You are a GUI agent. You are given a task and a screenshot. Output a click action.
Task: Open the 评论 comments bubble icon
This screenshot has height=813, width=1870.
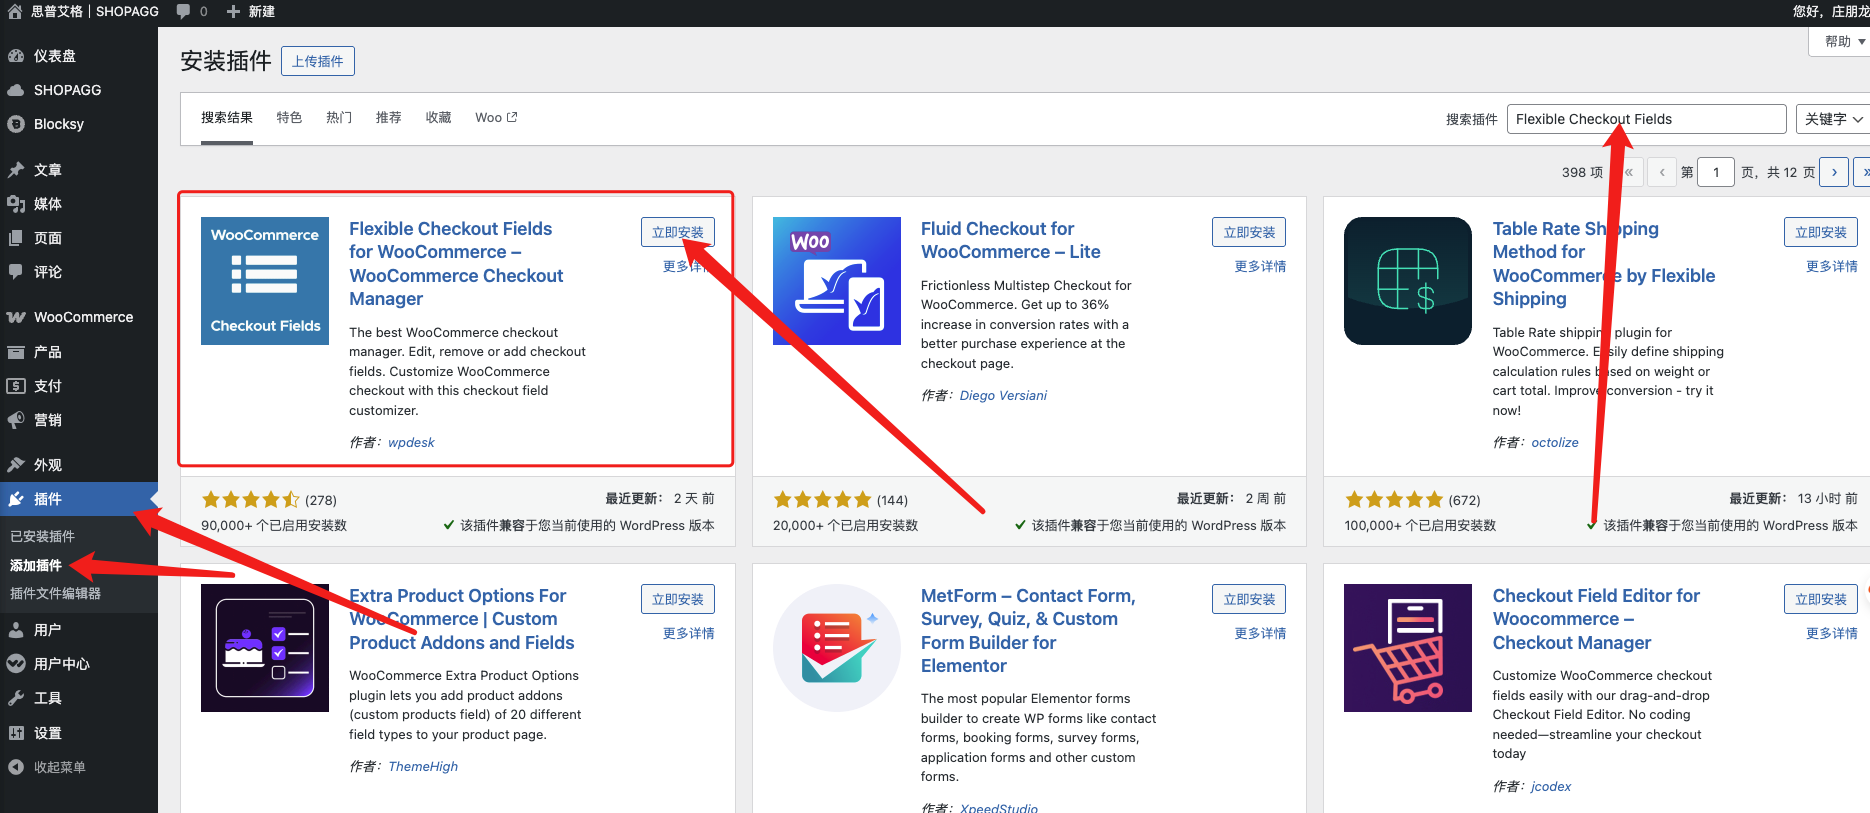pyautogui.click(x=16, y=272)
